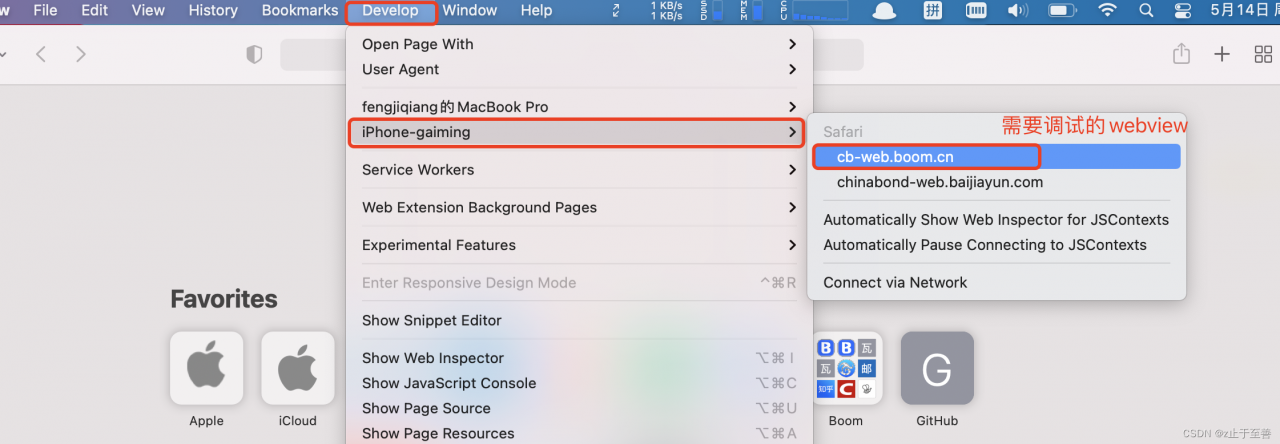This screenshot has width=1280, height=444.
Task: Open the Develop menu
Action: click(391, 11)
